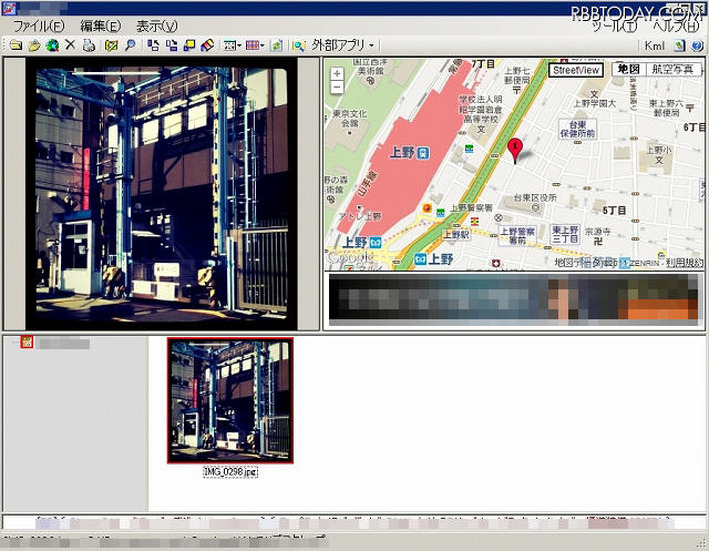Switch the map to 地図 view
The image size is (709, 551).
click(629, 69)
